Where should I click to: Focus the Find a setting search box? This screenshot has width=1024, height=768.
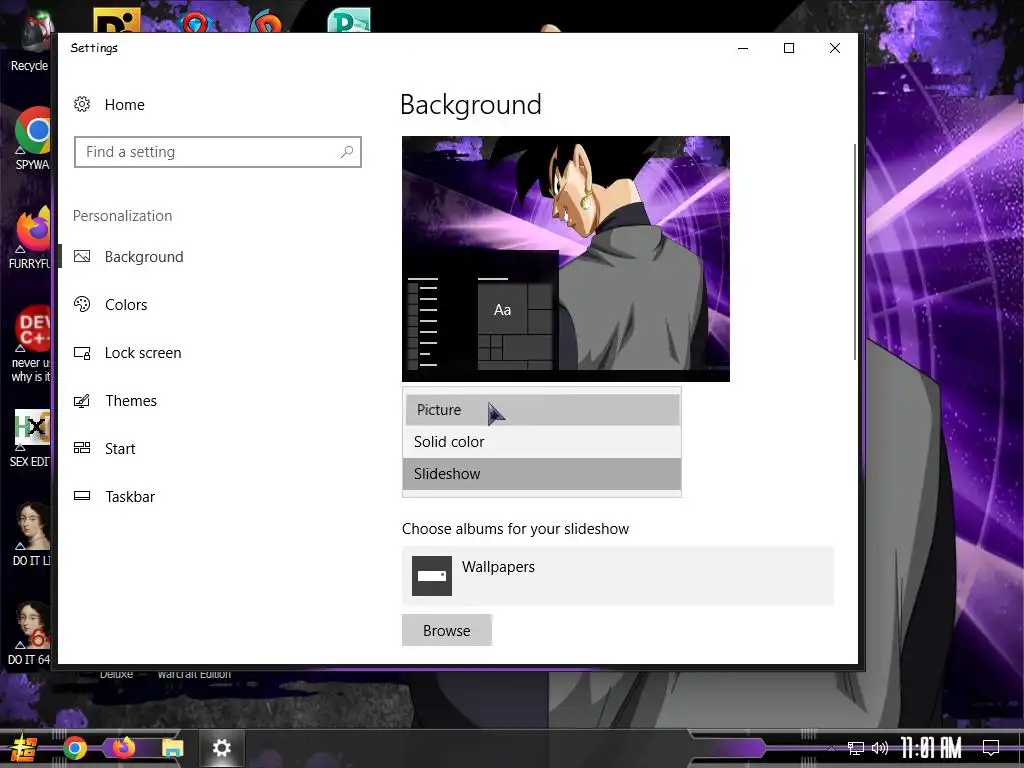pyautogui.click(x=217, y=152)
